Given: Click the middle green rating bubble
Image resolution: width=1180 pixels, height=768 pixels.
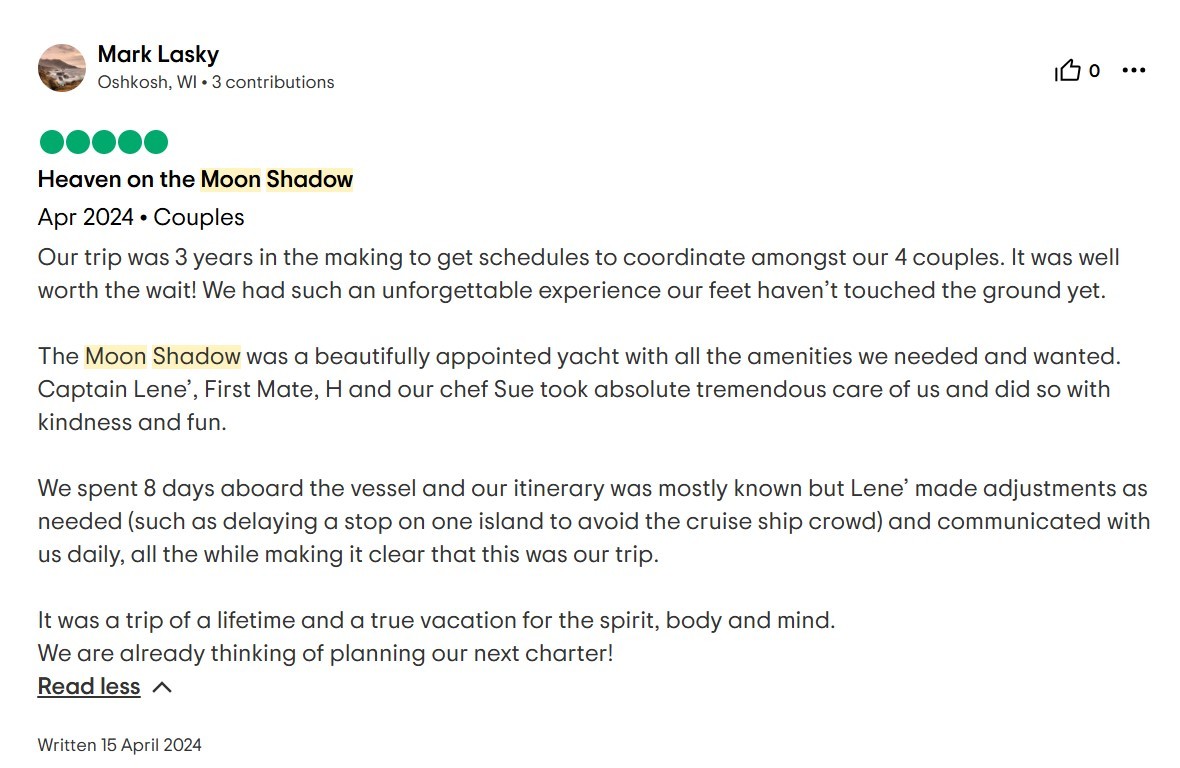Looking at the screenshot, I should [x=104, y=142].
